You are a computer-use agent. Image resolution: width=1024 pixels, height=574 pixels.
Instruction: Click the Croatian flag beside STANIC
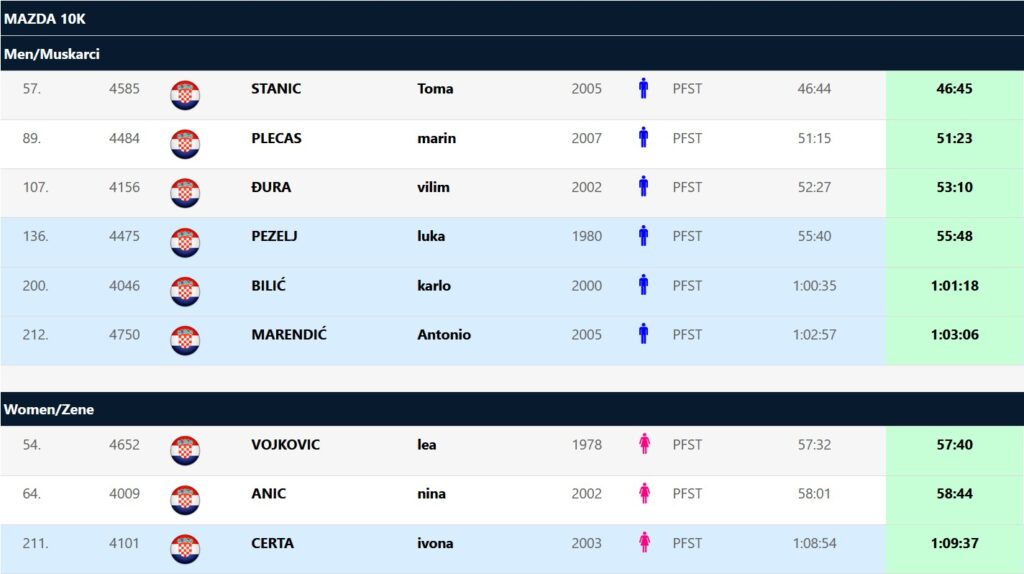point(185,95)
